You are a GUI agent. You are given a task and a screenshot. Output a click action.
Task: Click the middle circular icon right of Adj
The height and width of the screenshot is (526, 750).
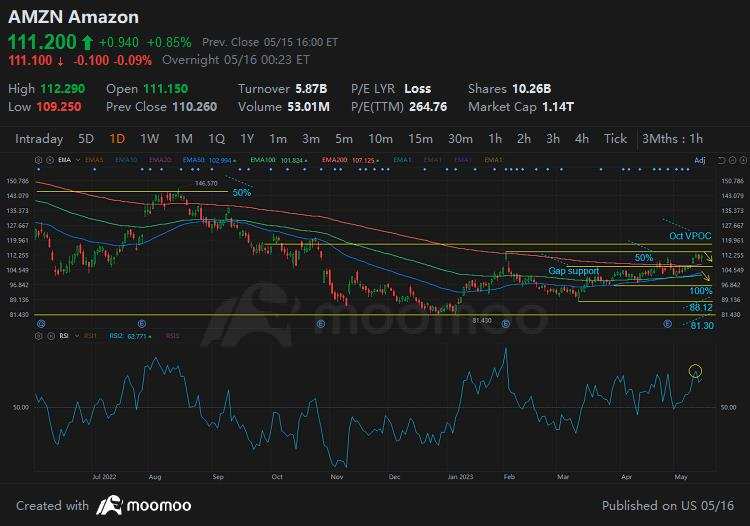(x=732, y=161)
